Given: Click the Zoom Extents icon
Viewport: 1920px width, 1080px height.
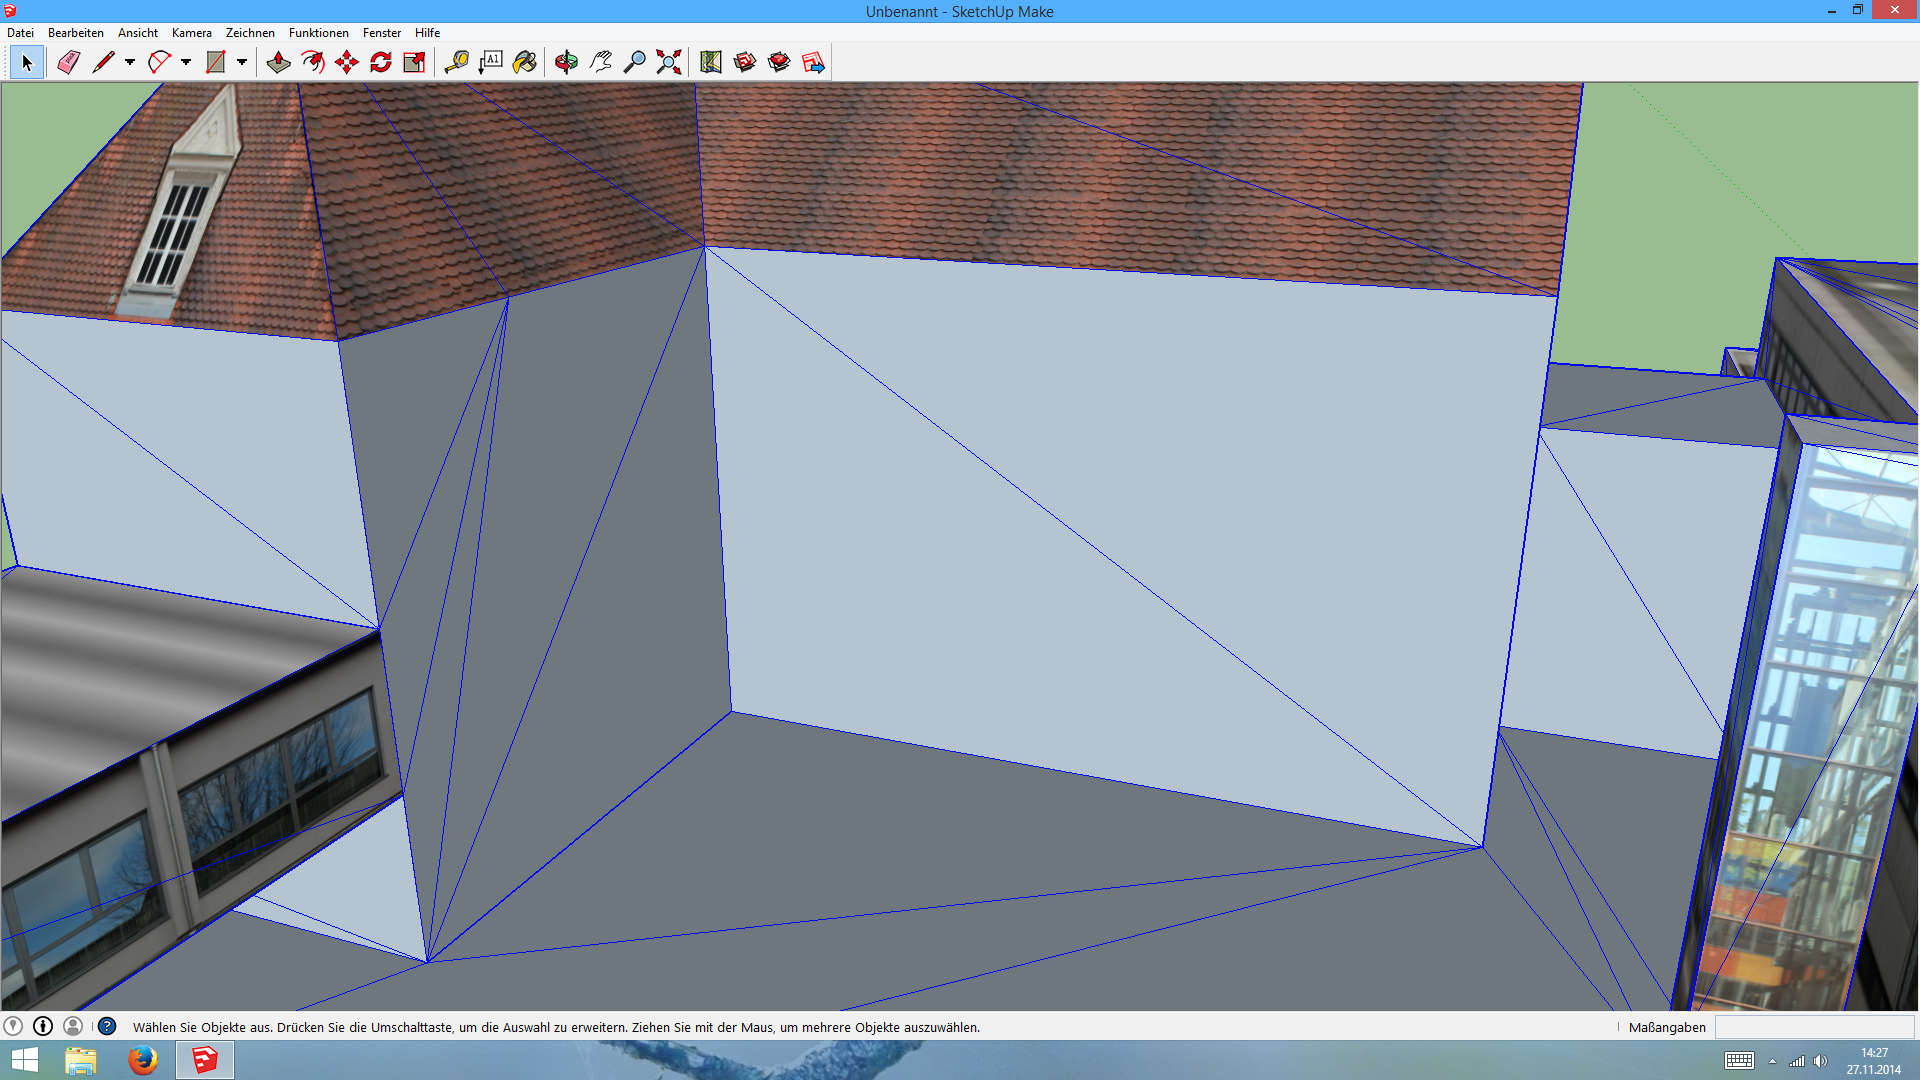Looking at the screenshot, I should [669, 62].
